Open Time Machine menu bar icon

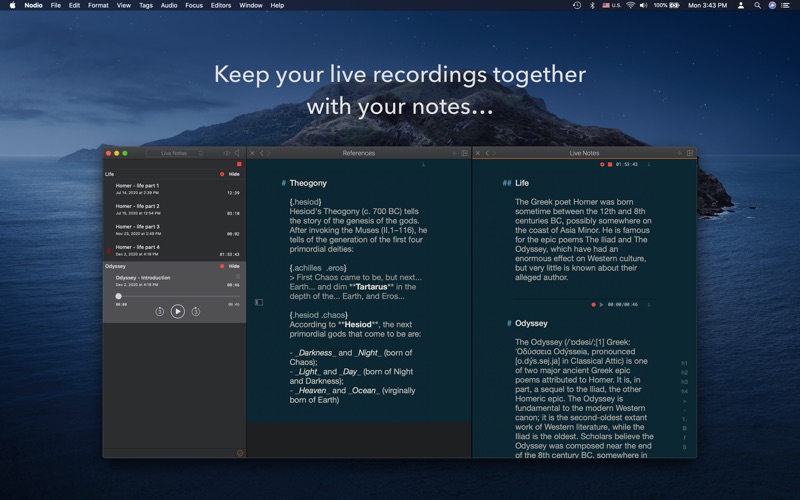(x=577, y=5)
